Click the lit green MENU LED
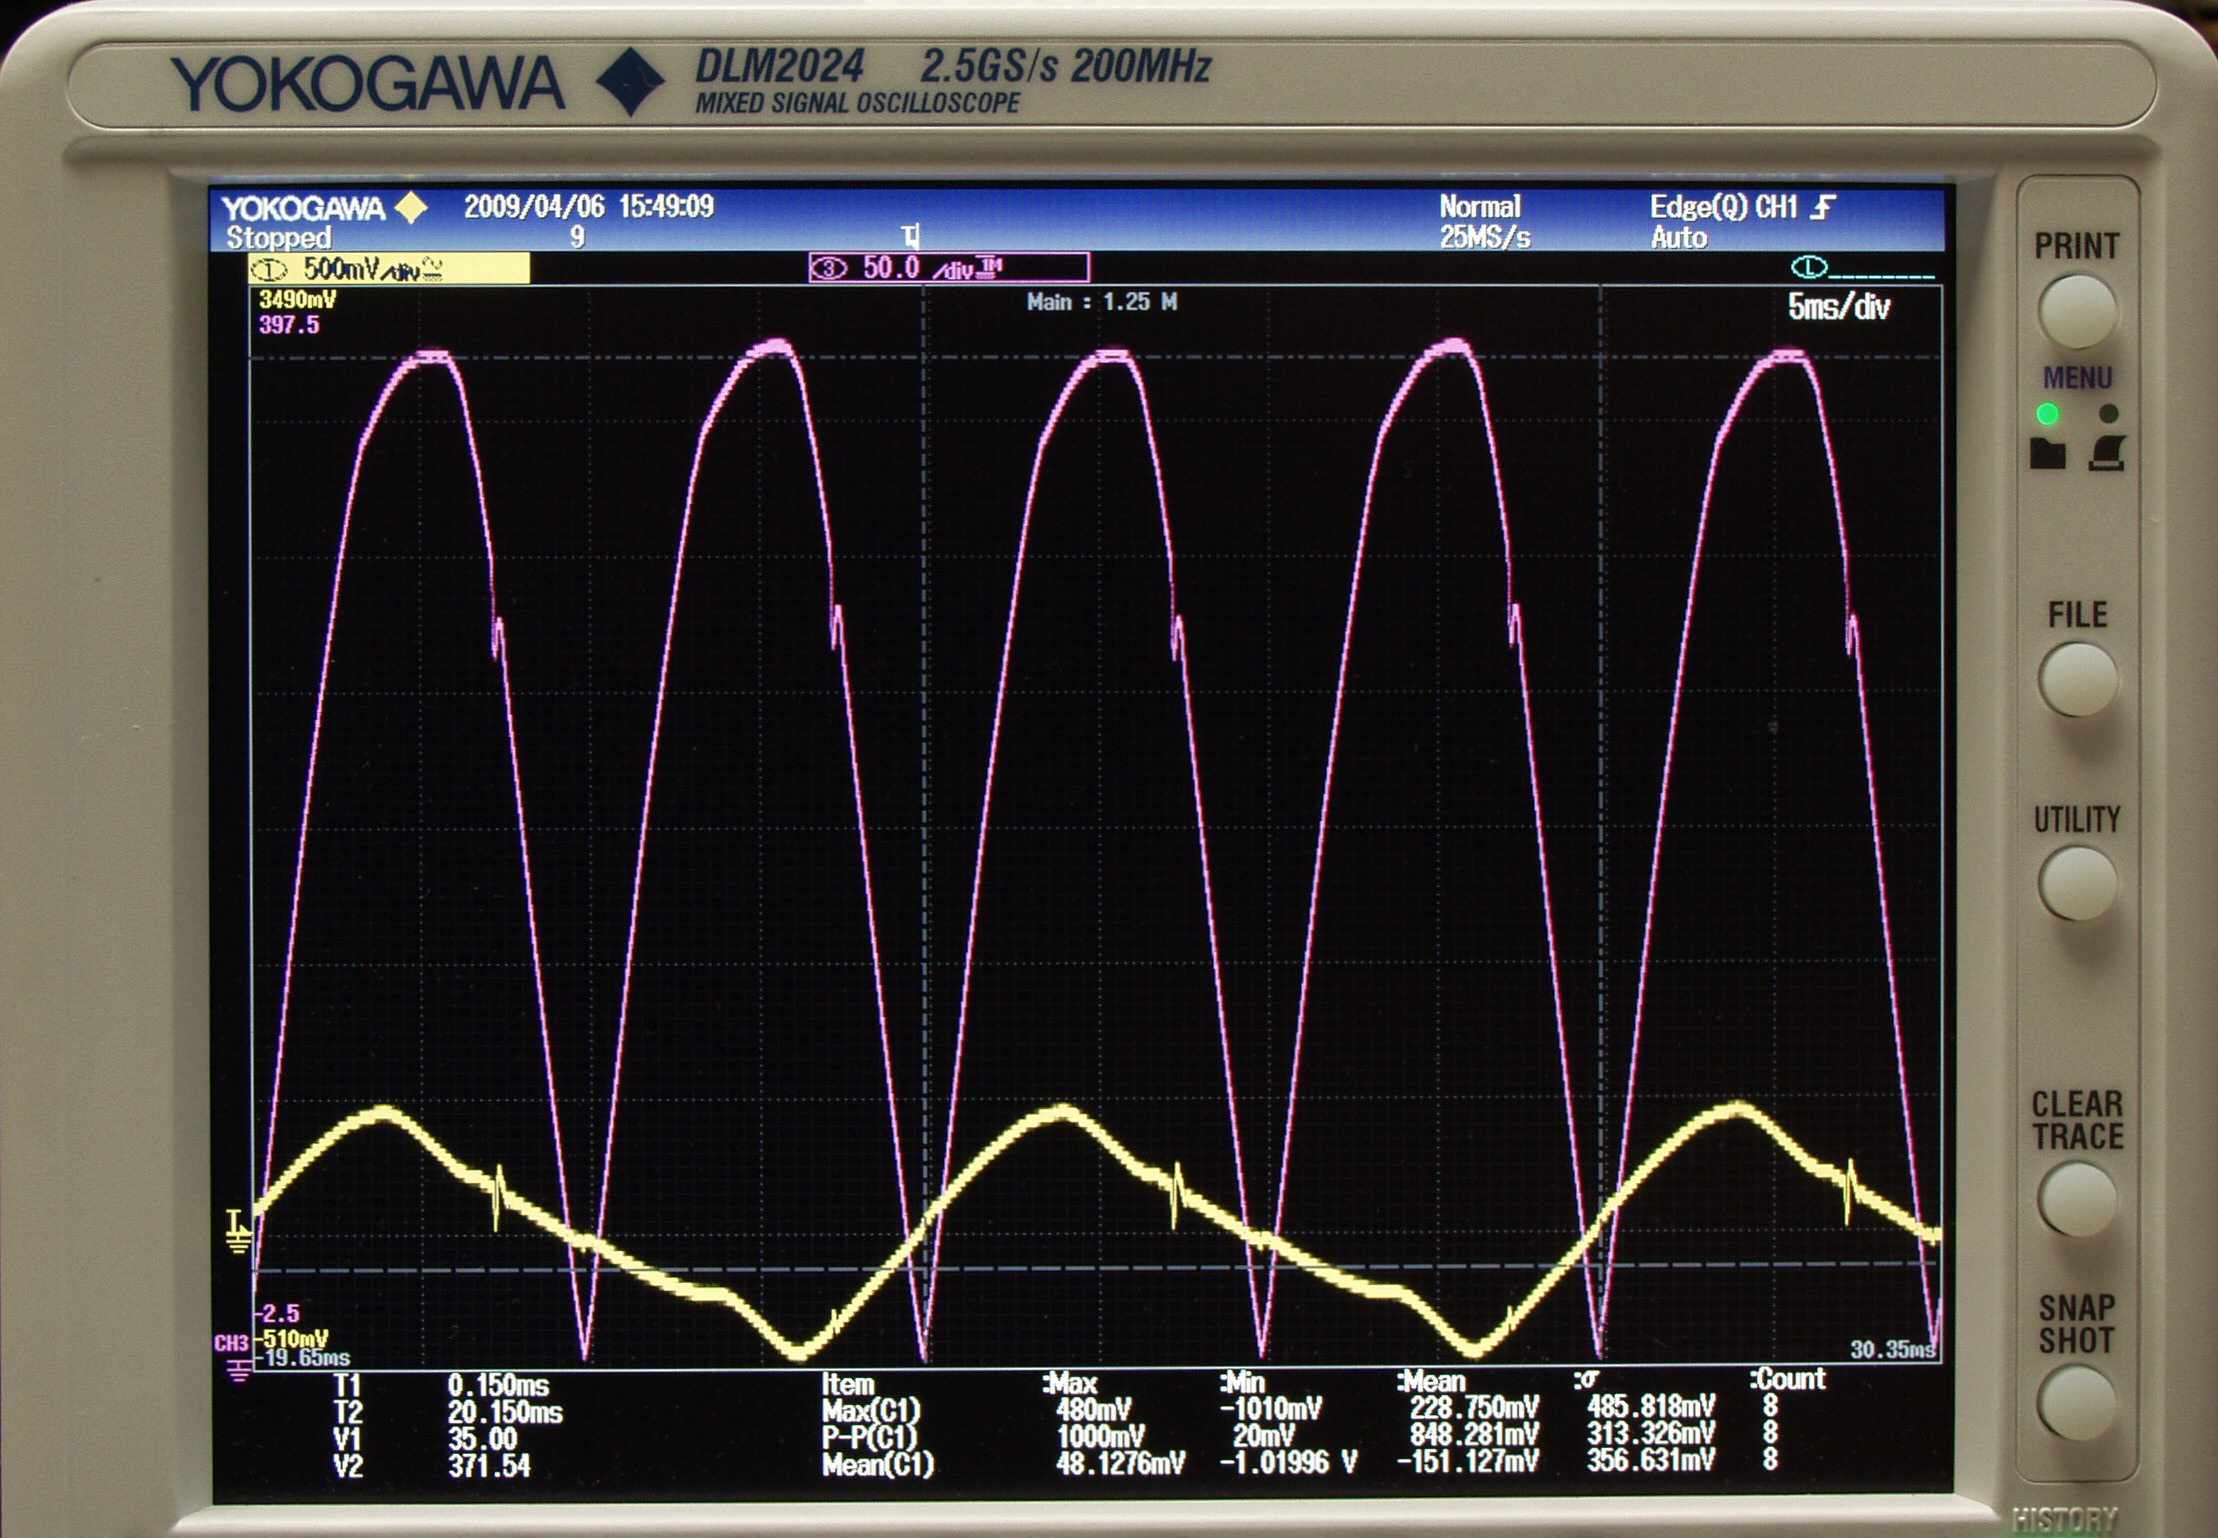Image resolution: width=2218 pixels, height=1538 pixels. (2048, 414)
